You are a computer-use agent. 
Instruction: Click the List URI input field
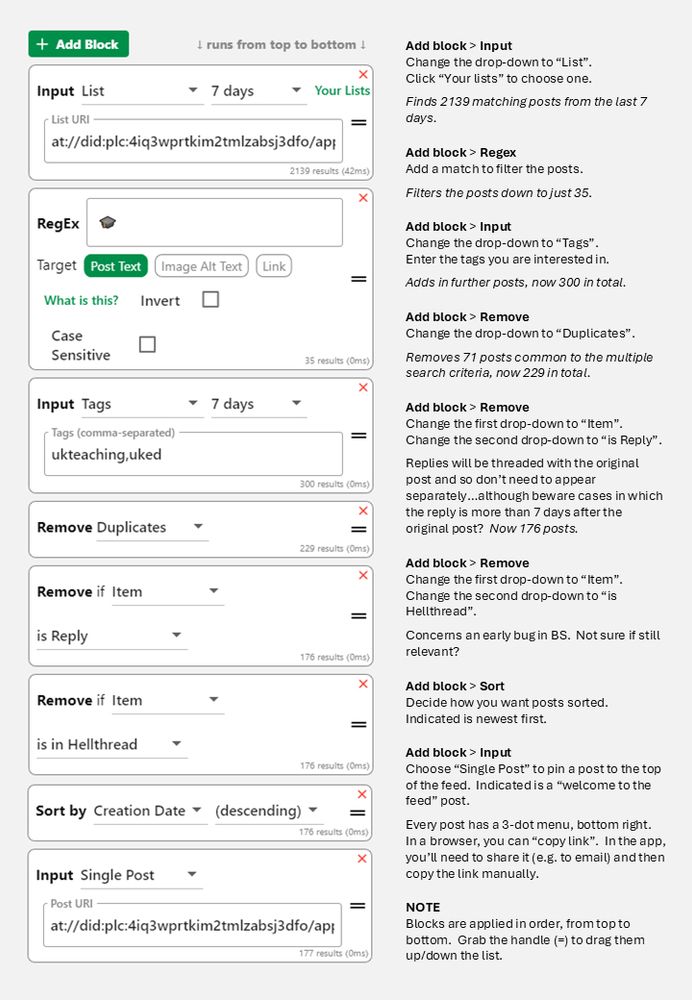point(193,141)
